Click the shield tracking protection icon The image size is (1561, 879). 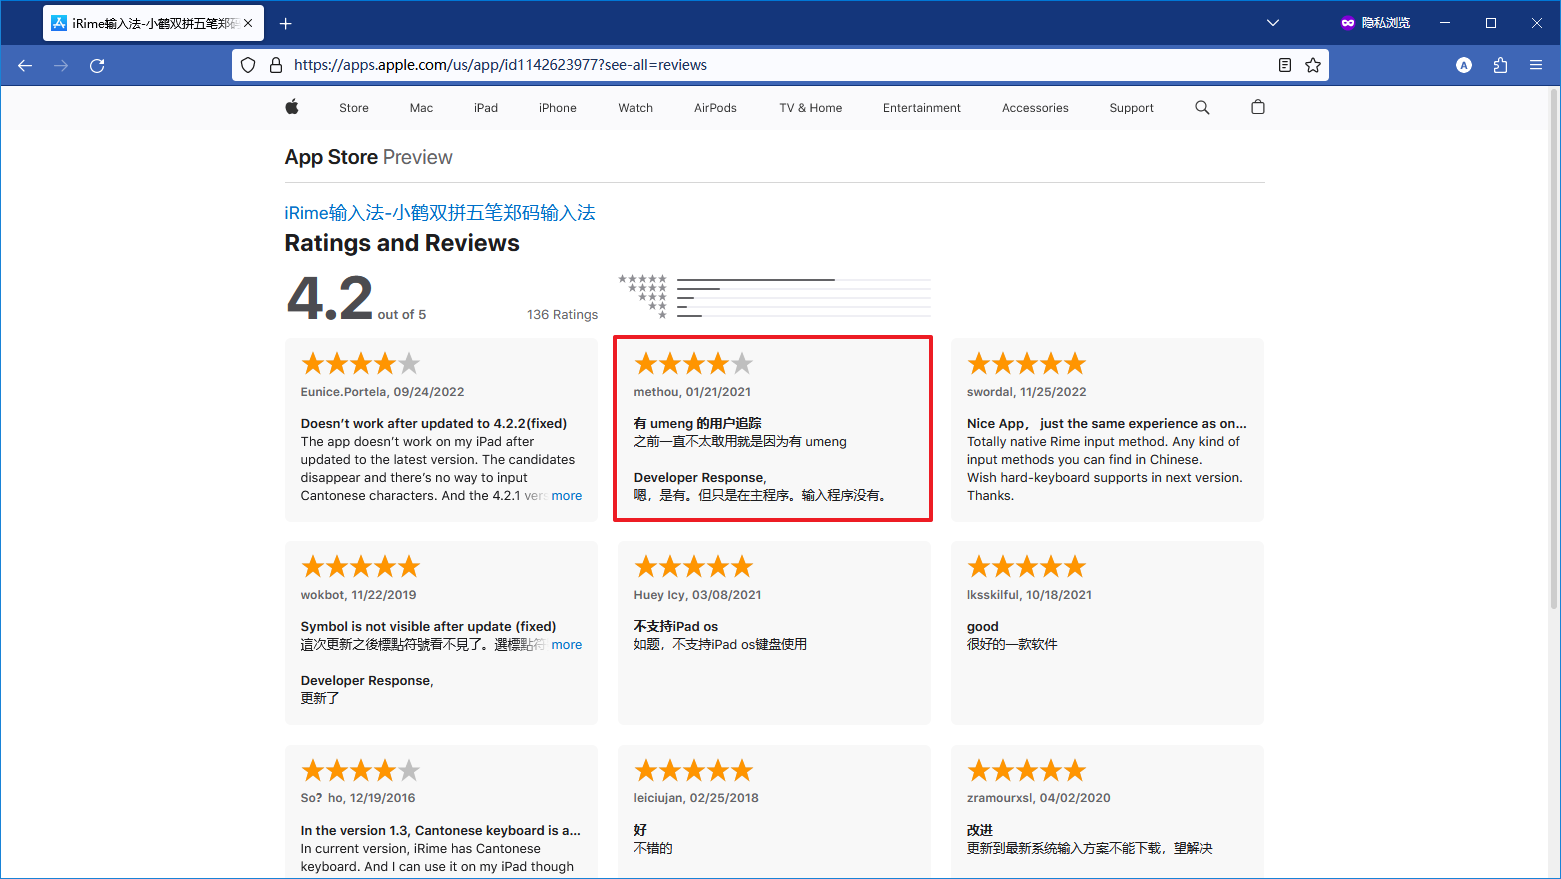248,65
